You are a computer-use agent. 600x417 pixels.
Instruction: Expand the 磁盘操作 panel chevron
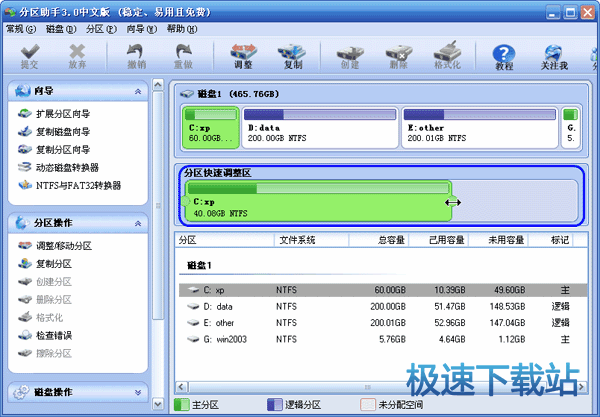138,393
